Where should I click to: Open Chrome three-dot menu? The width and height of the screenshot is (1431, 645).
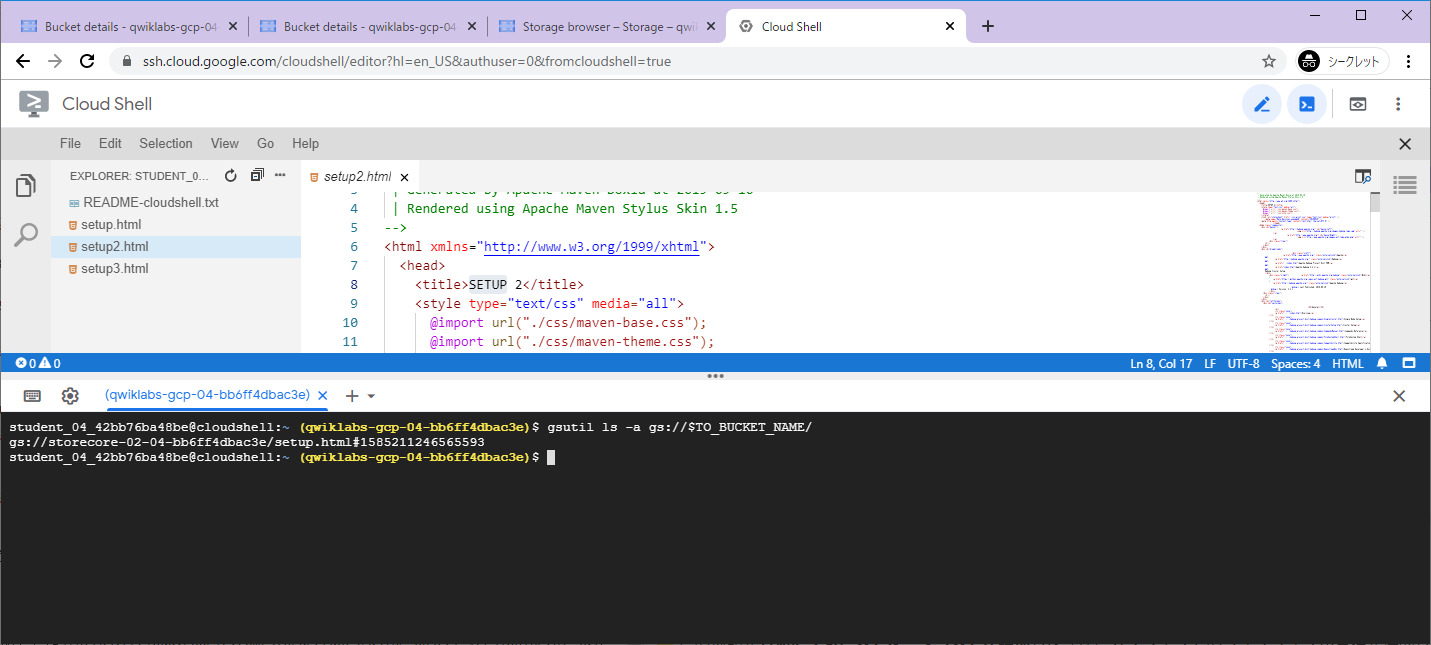point(1409,61)
